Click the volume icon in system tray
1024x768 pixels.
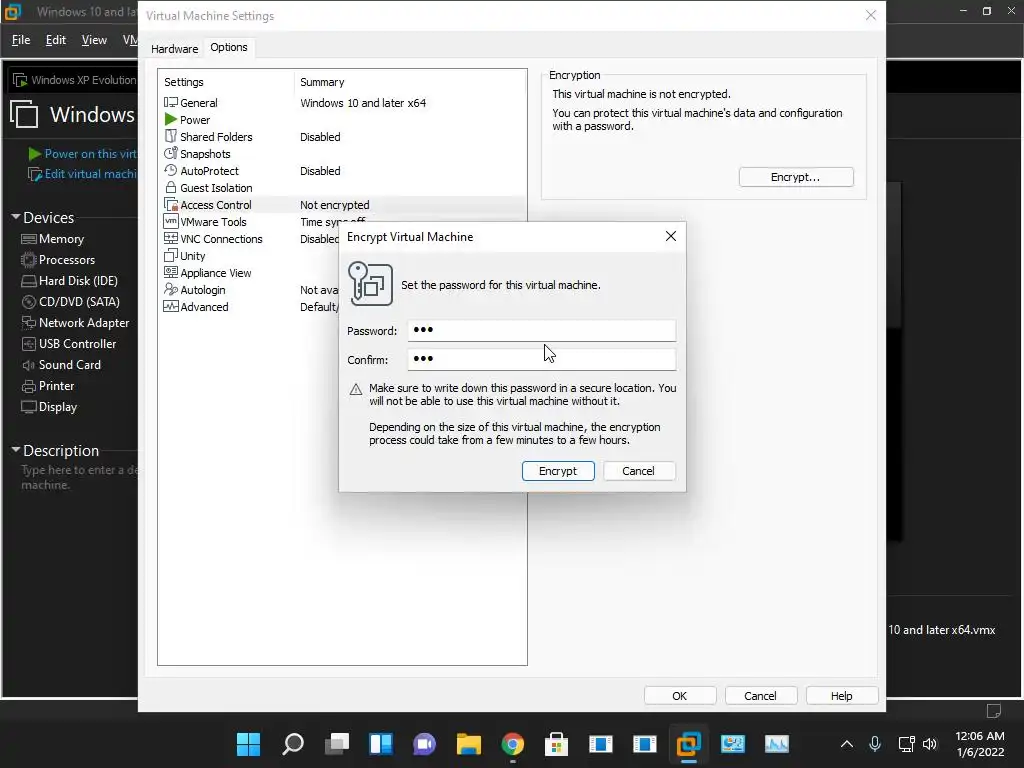(x=930, y=744)
